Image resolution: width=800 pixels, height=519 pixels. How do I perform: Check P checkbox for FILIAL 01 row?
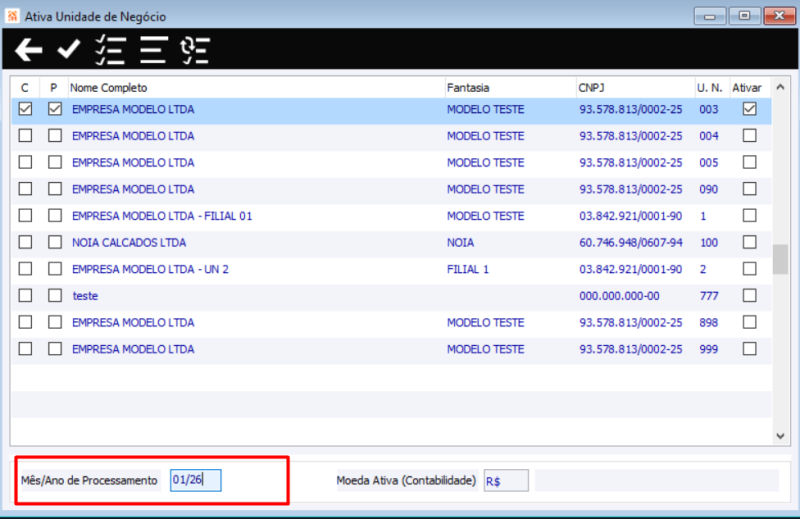55,216
